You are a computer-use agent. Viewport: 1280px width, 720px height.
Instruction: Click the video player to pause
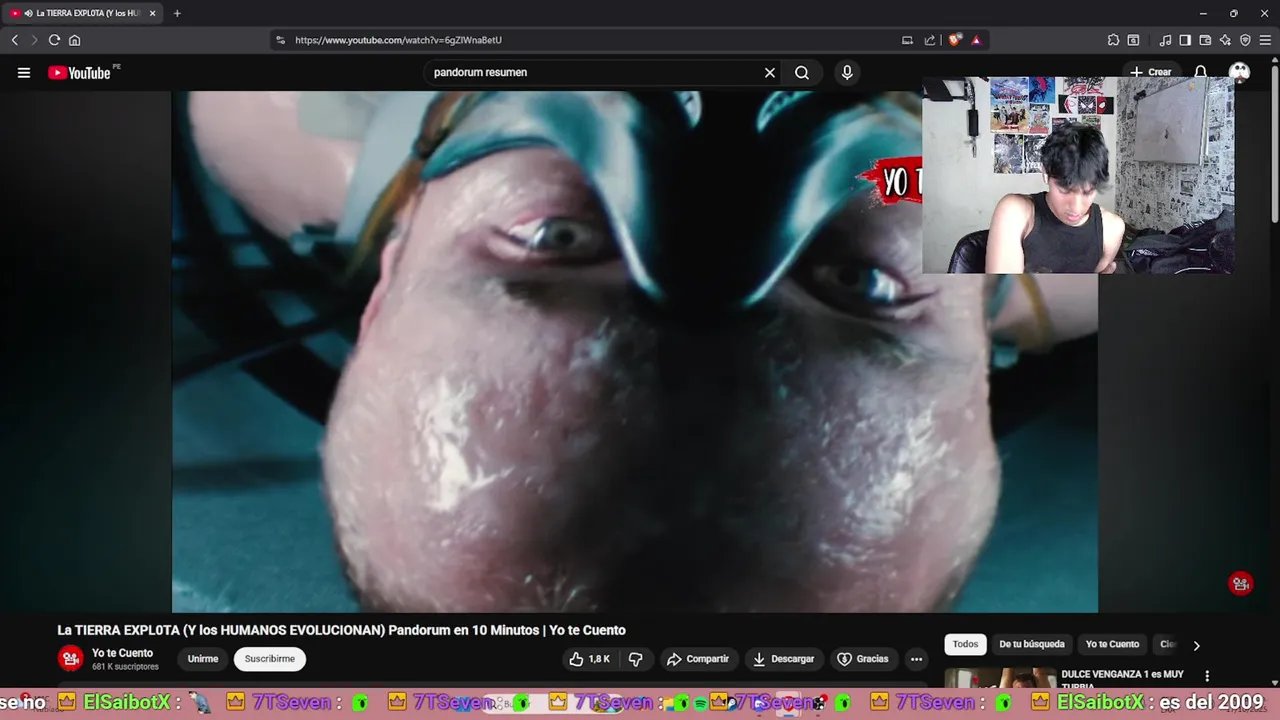tap(635, 352)
